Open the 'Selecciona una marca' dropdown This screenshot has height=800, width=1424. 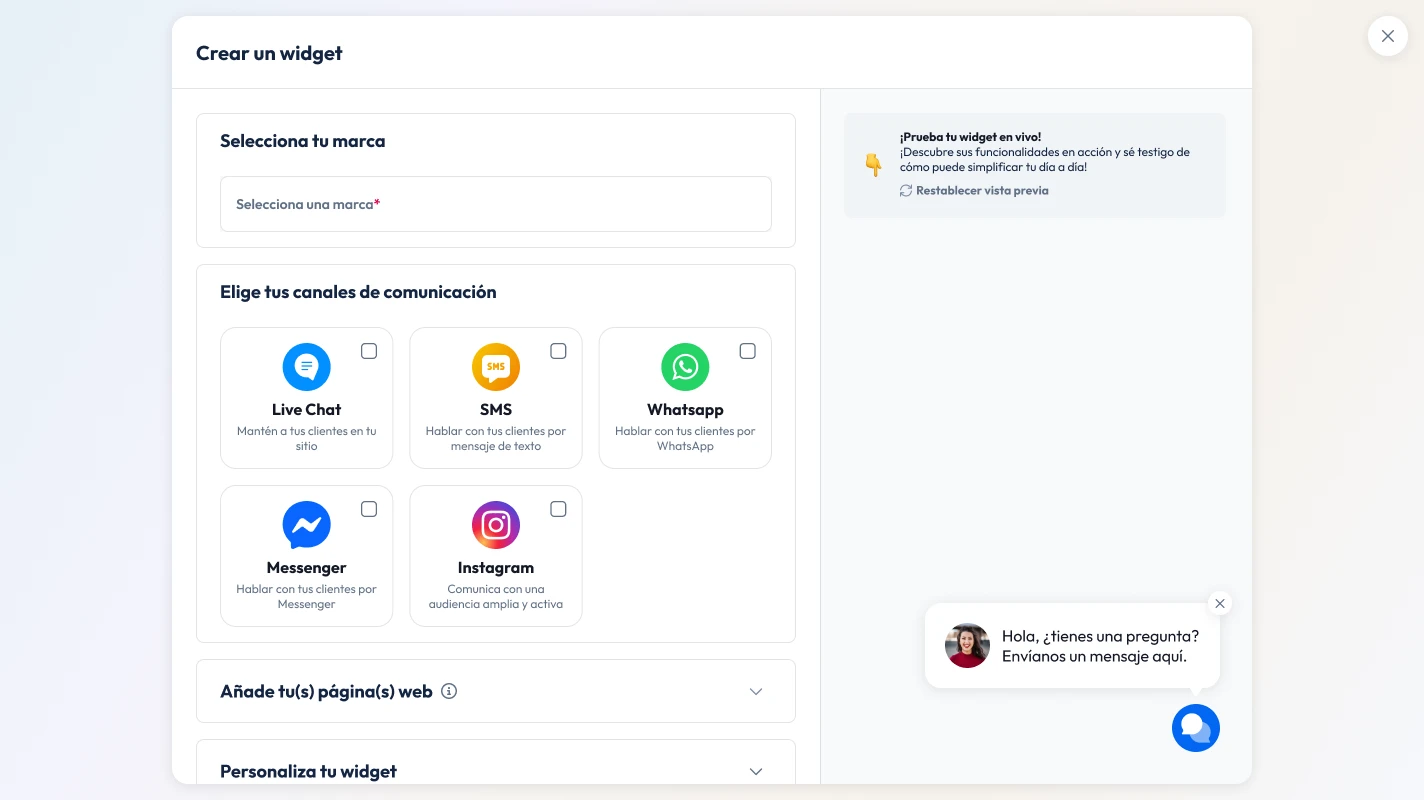(496, 204)
